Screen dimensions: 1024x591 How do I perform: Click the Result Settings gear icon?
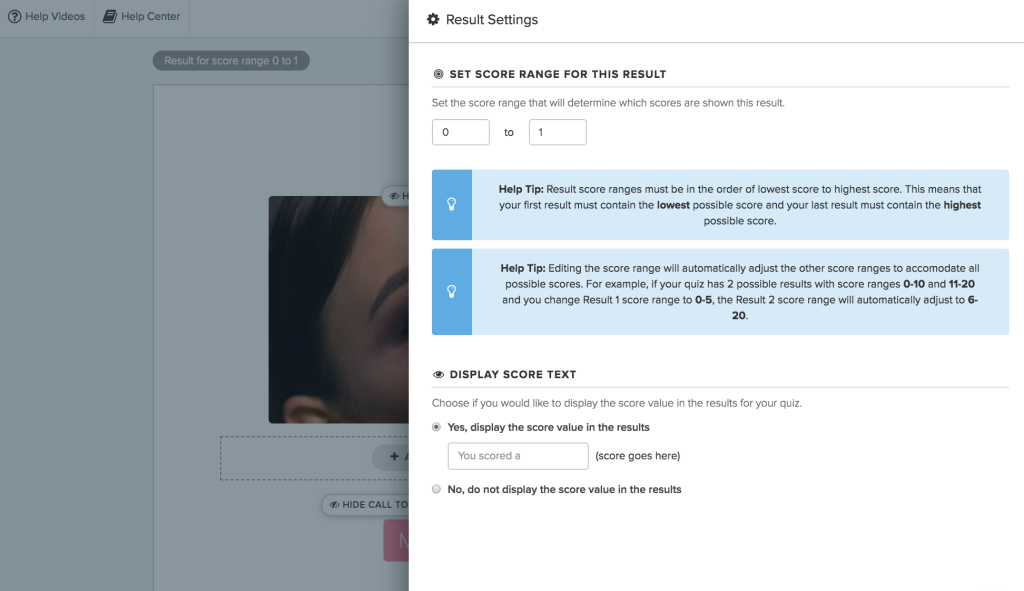(433, 20)
